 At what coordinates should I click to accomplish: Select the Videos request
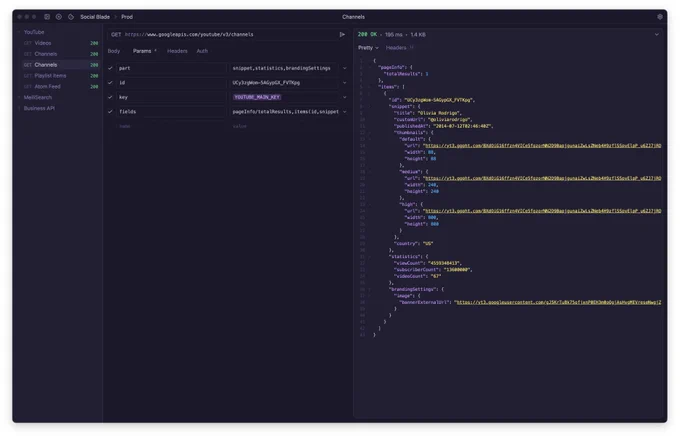60,43
